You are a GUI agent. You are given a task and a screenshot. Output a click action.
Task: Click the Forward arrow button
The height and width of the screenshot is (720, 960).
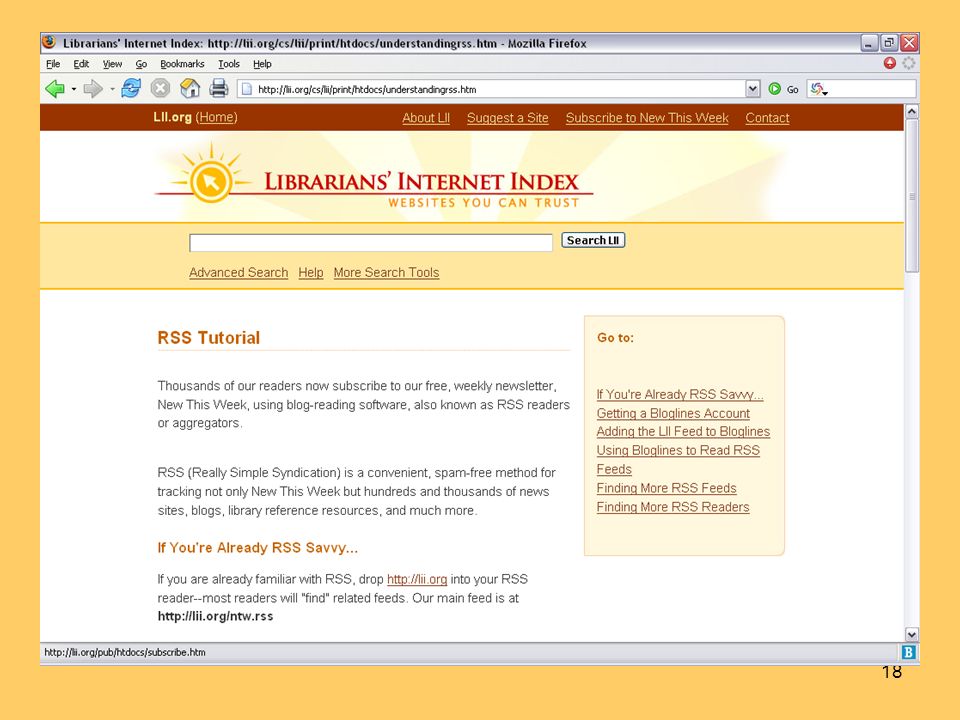point(93,89)
